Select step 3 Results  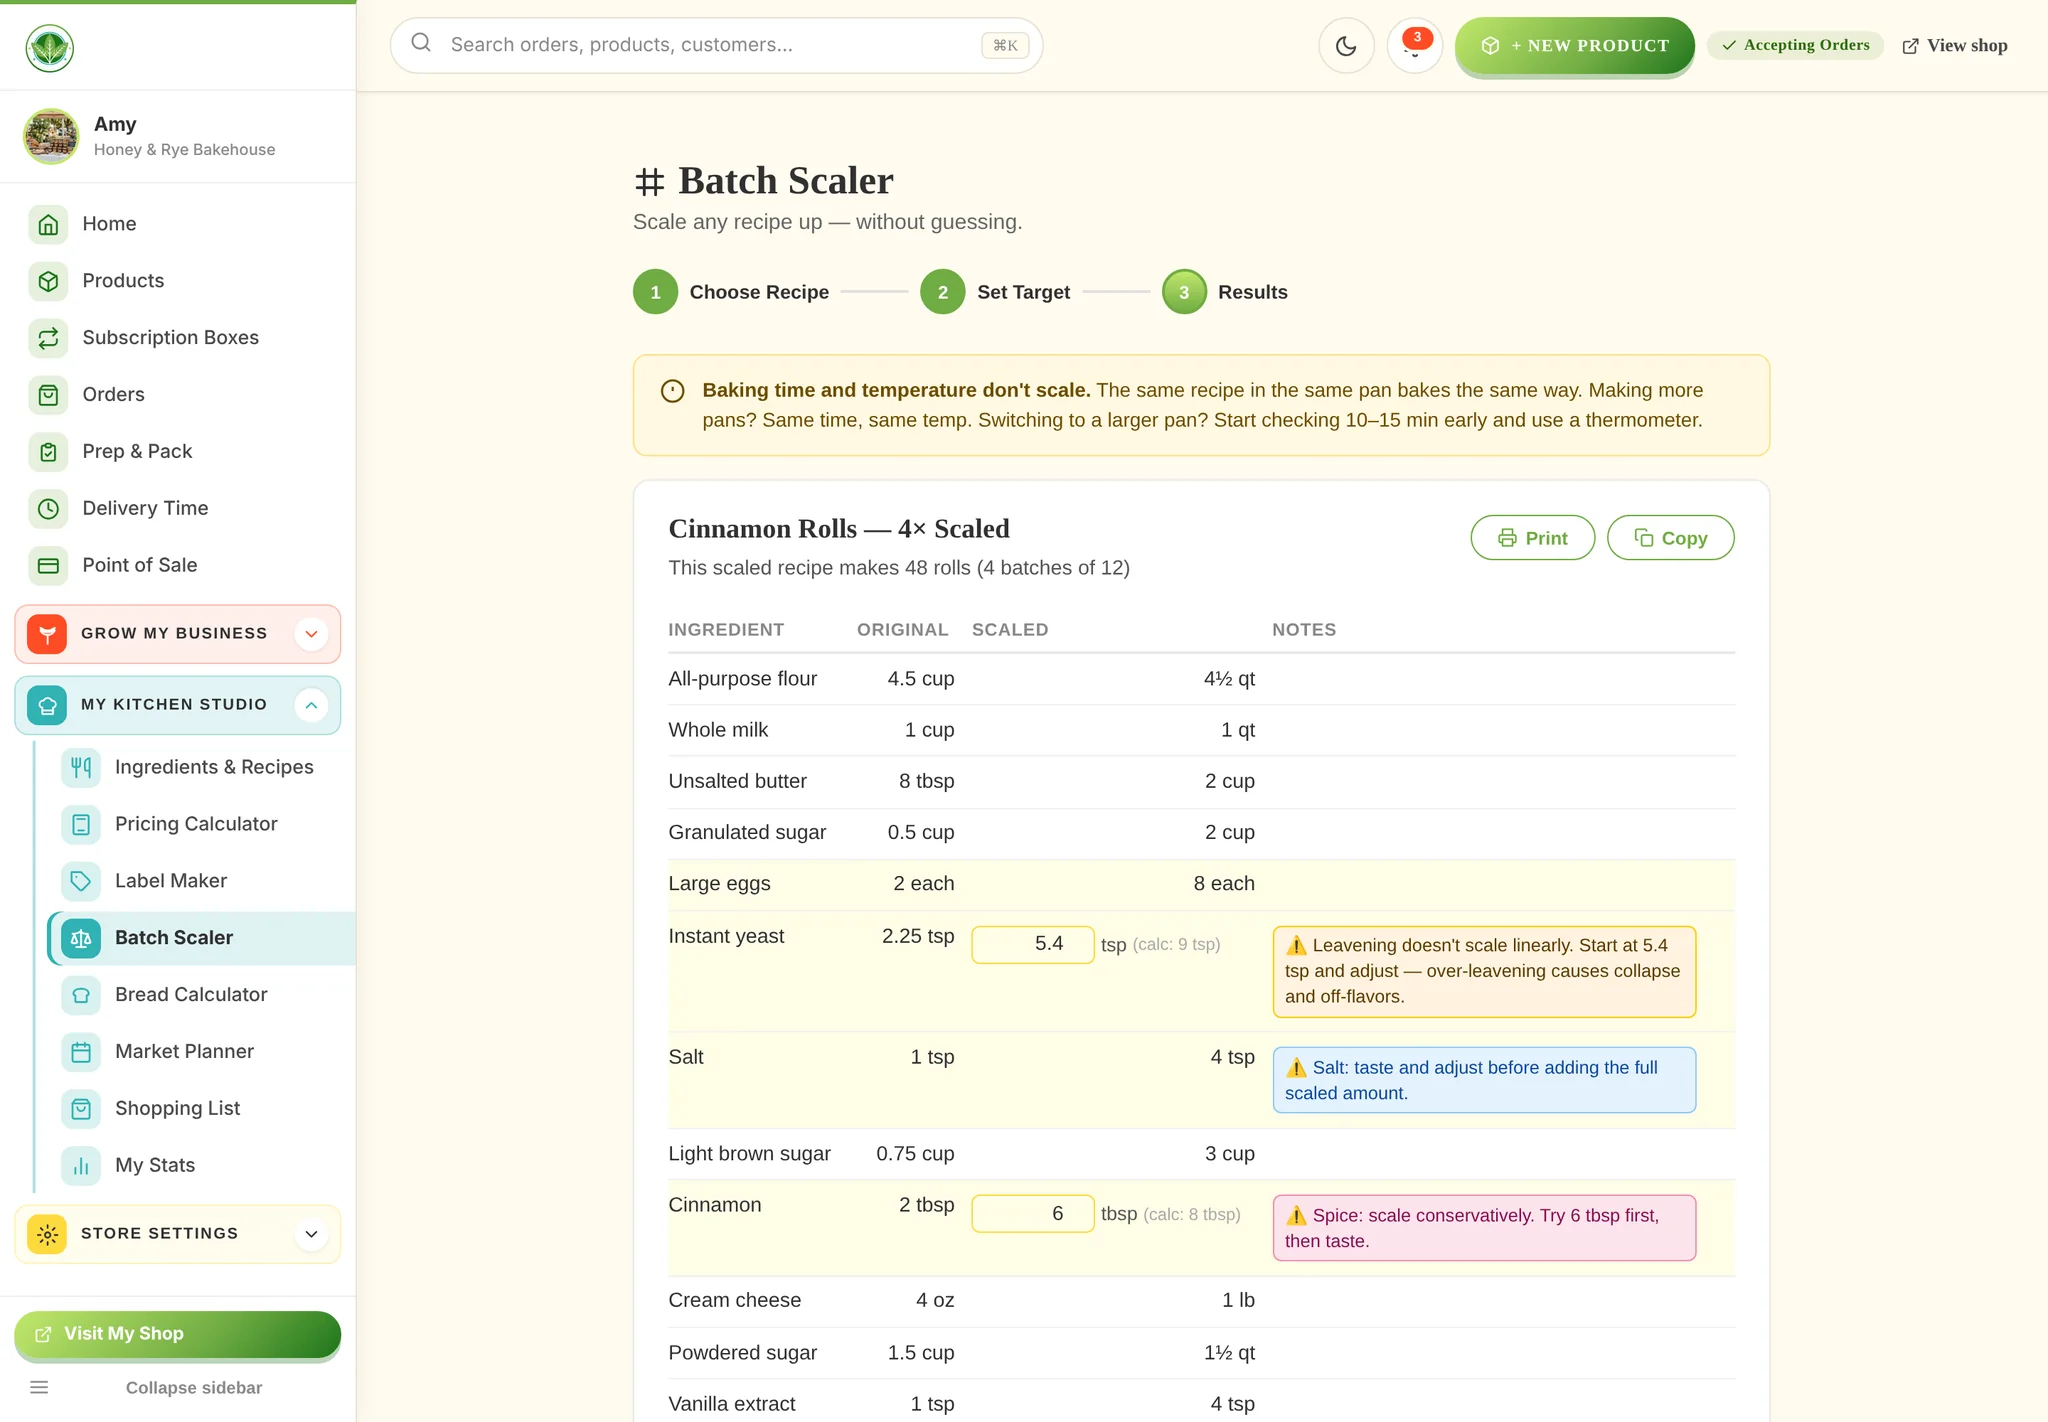coord(1225,292)
